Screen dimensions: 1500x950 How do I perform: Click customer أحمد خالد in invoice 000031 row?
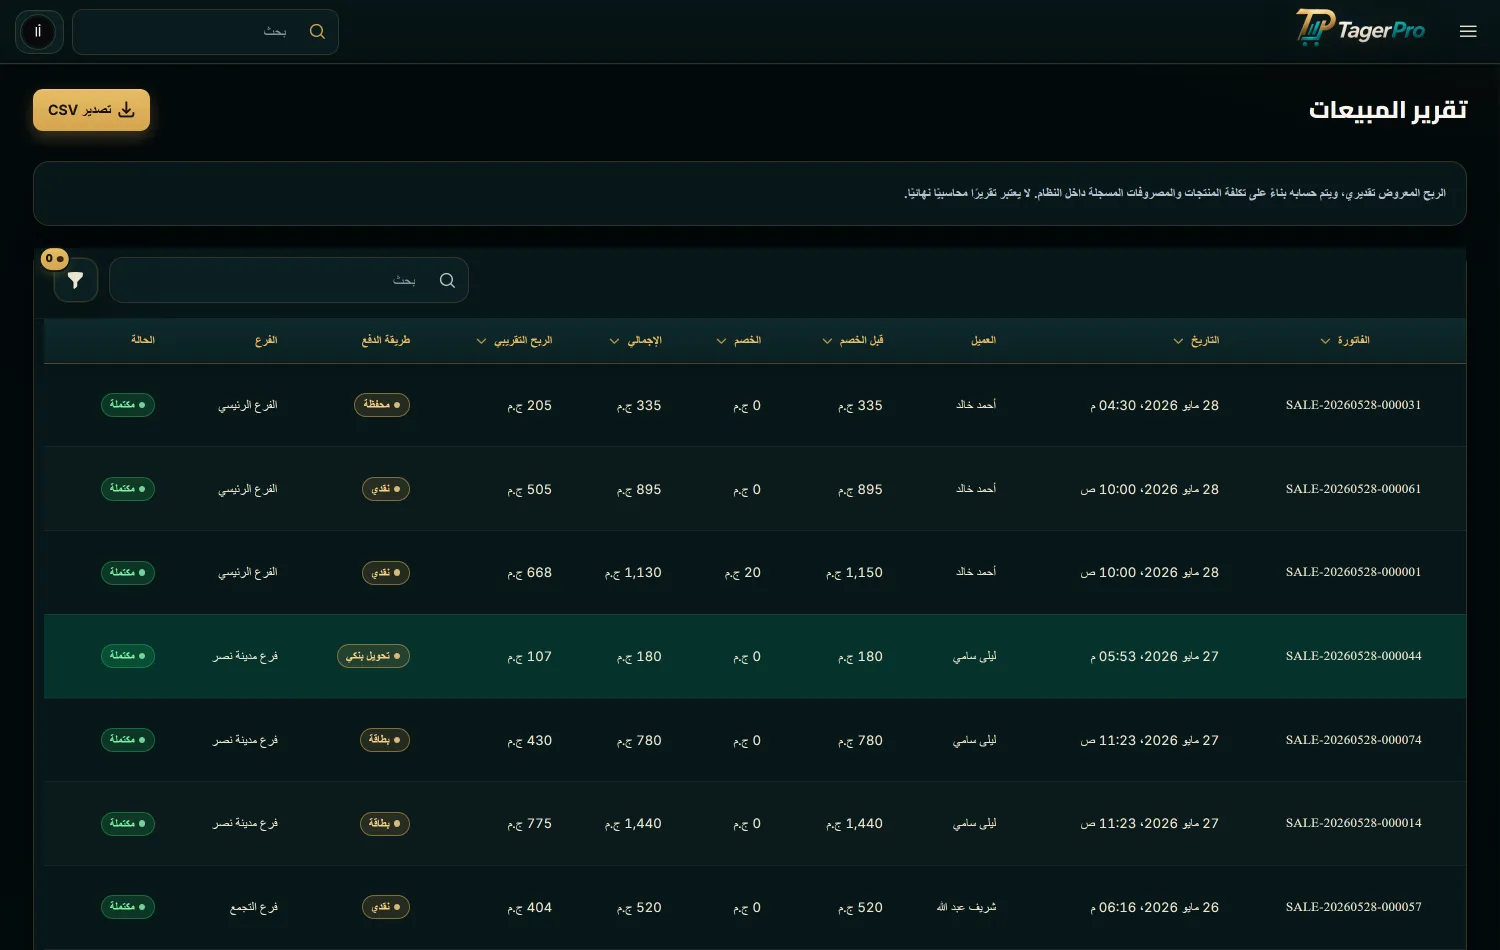[x=976, y=405]
